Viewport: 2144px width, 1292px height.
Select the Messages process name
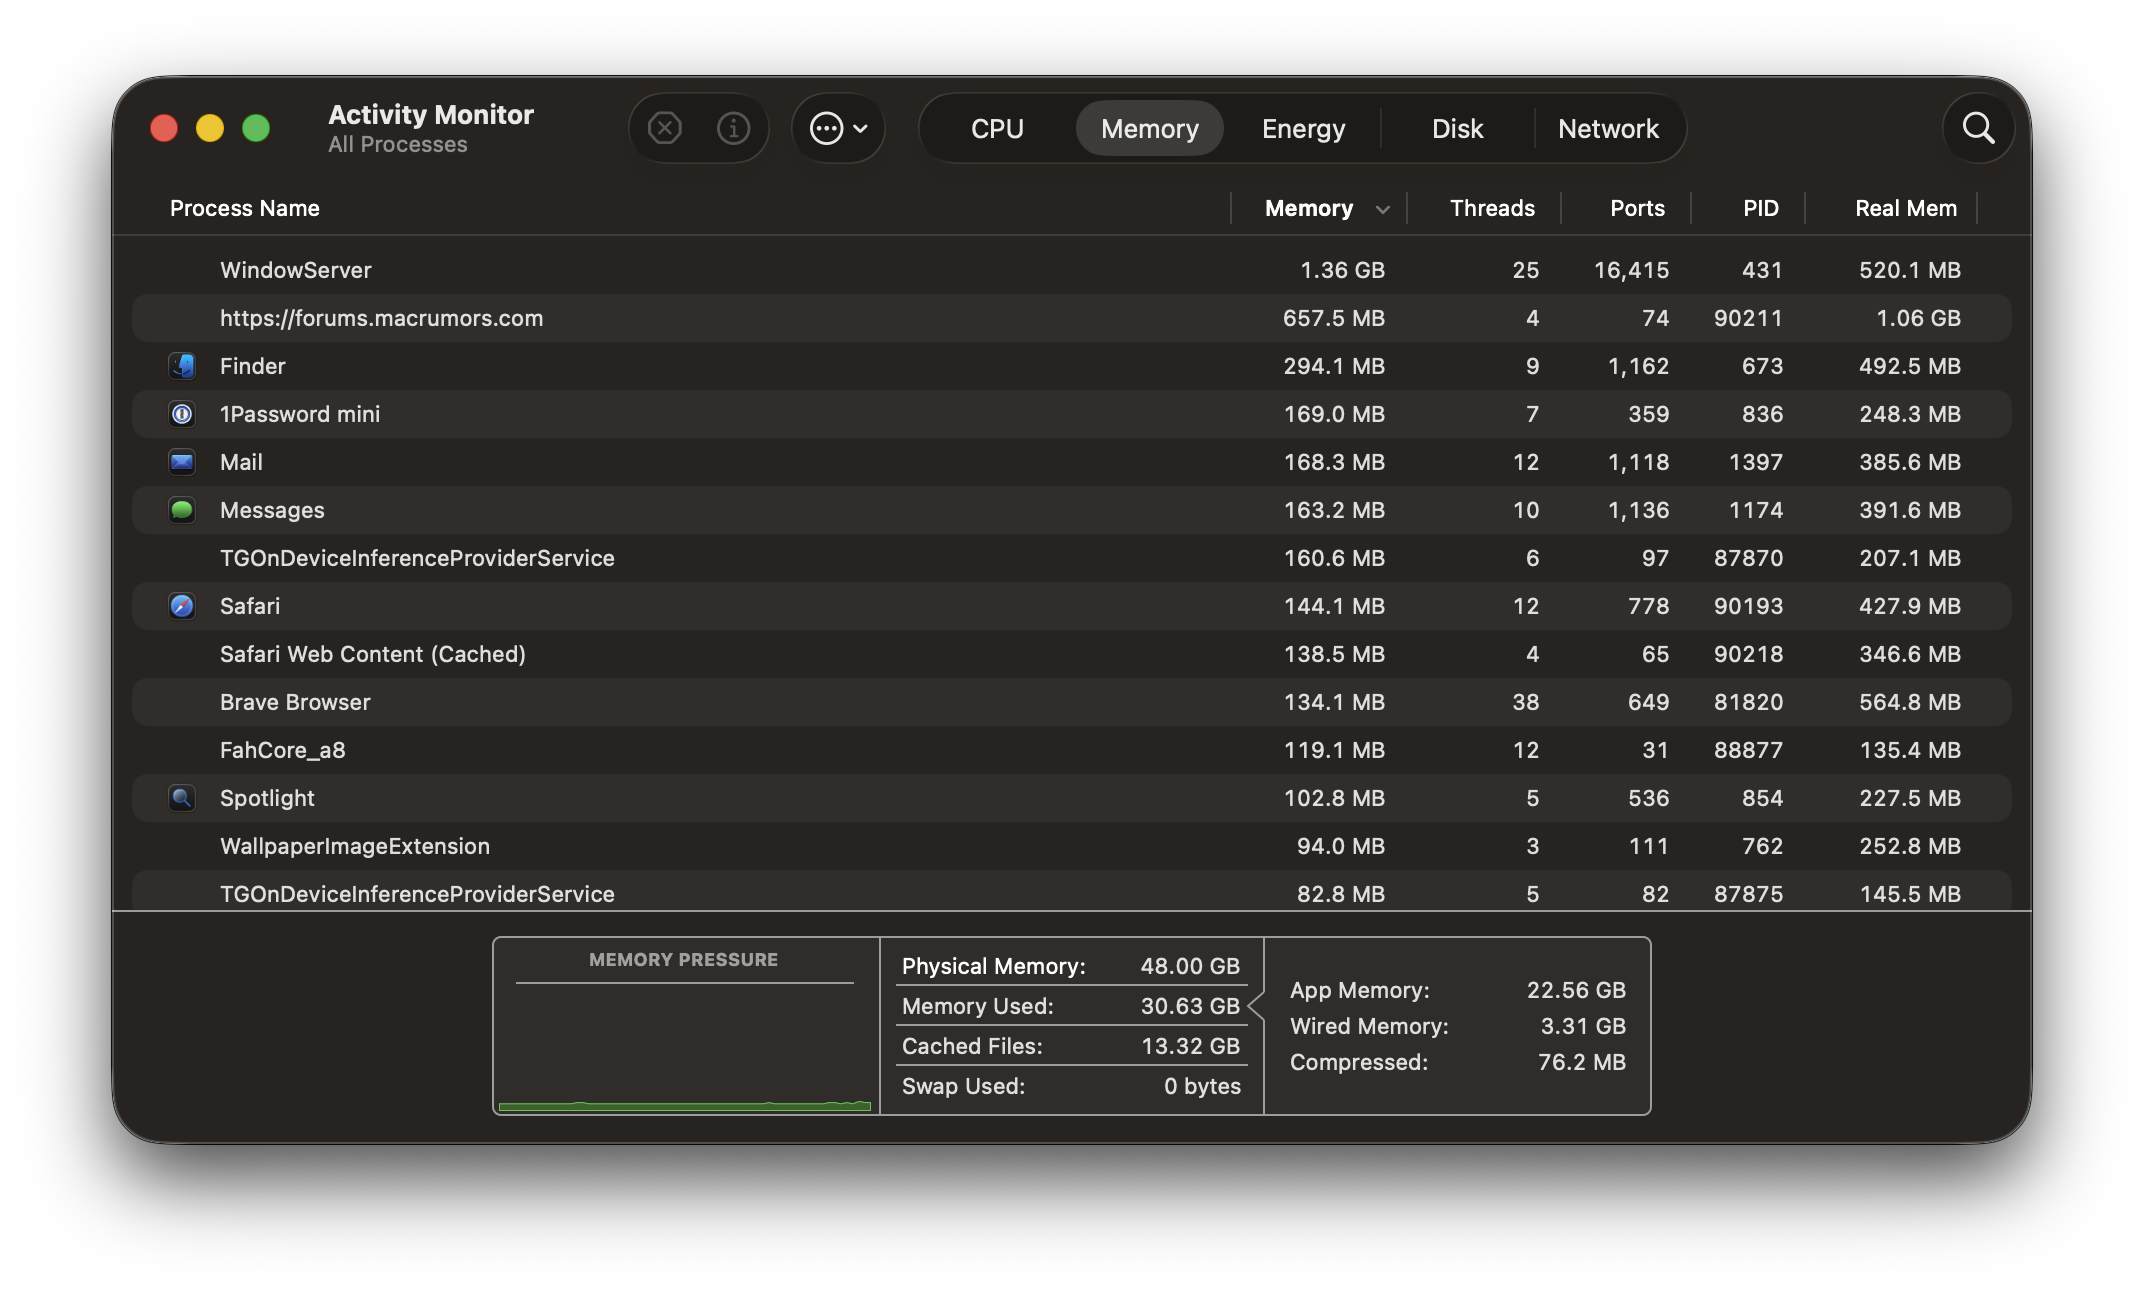pyautogui.click(x=272, y=510)
